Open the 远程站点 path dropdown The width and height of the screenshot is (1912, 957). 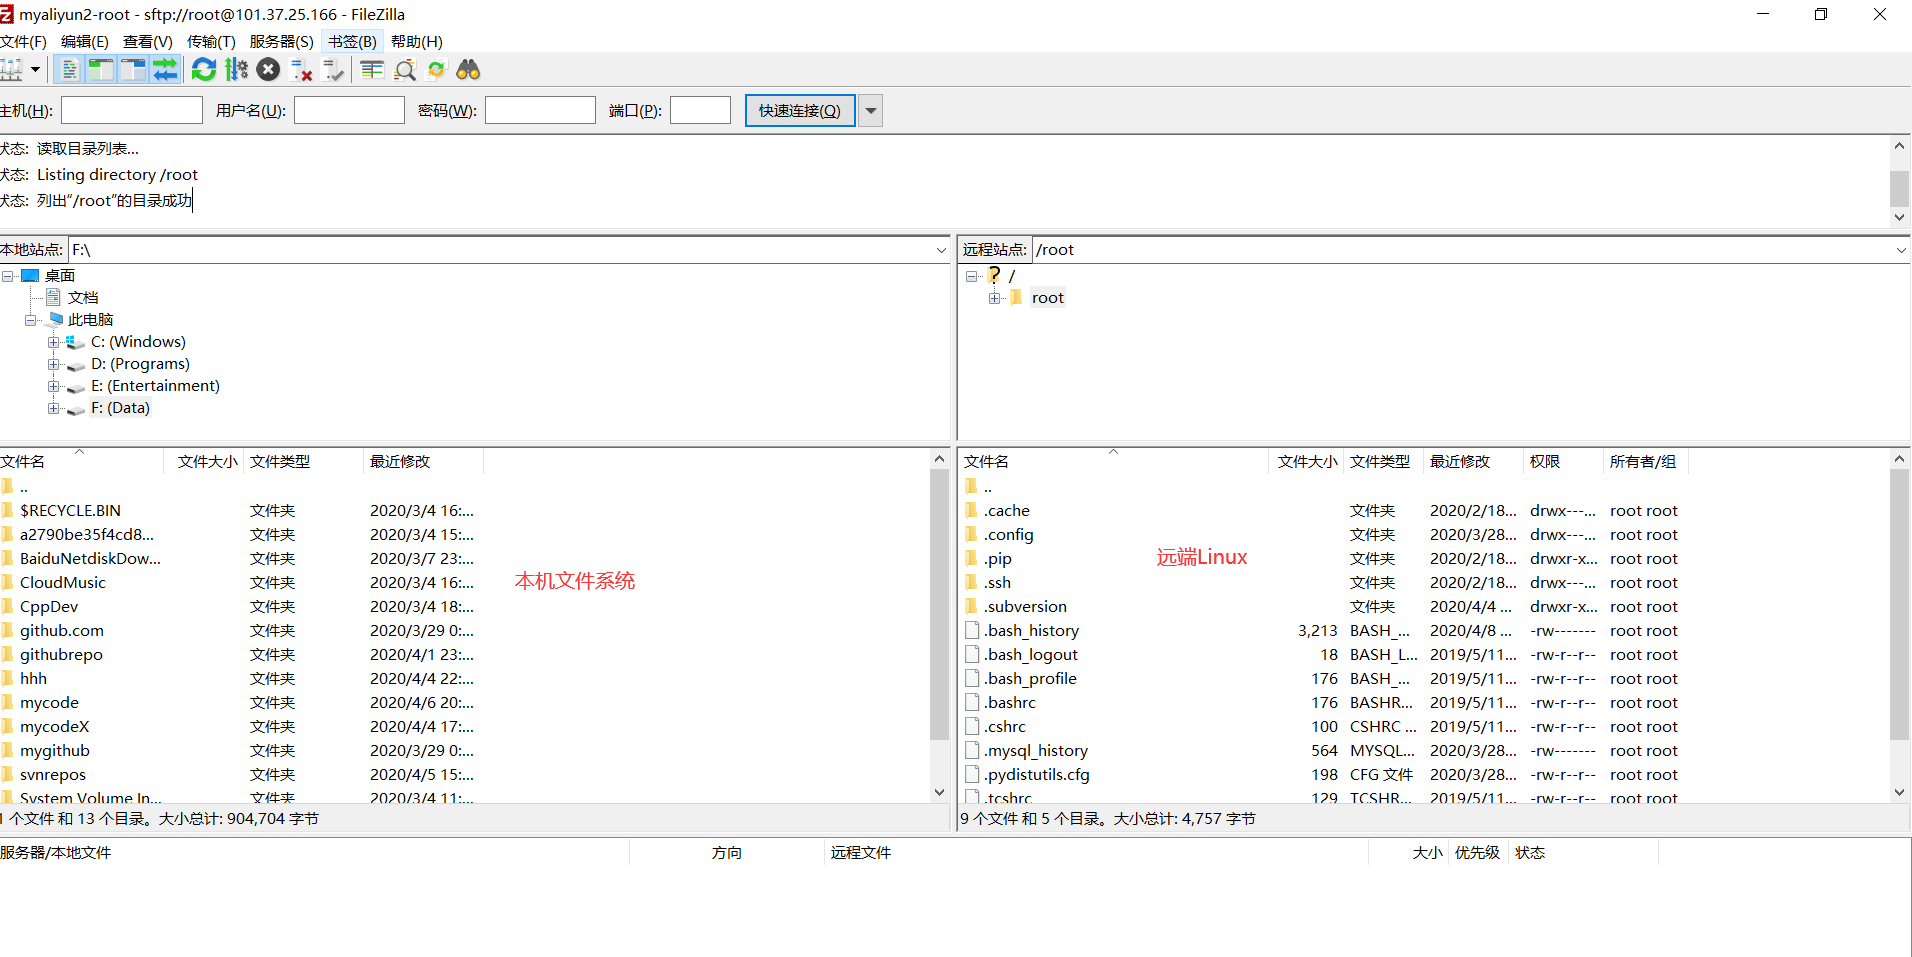[1900, 250]
